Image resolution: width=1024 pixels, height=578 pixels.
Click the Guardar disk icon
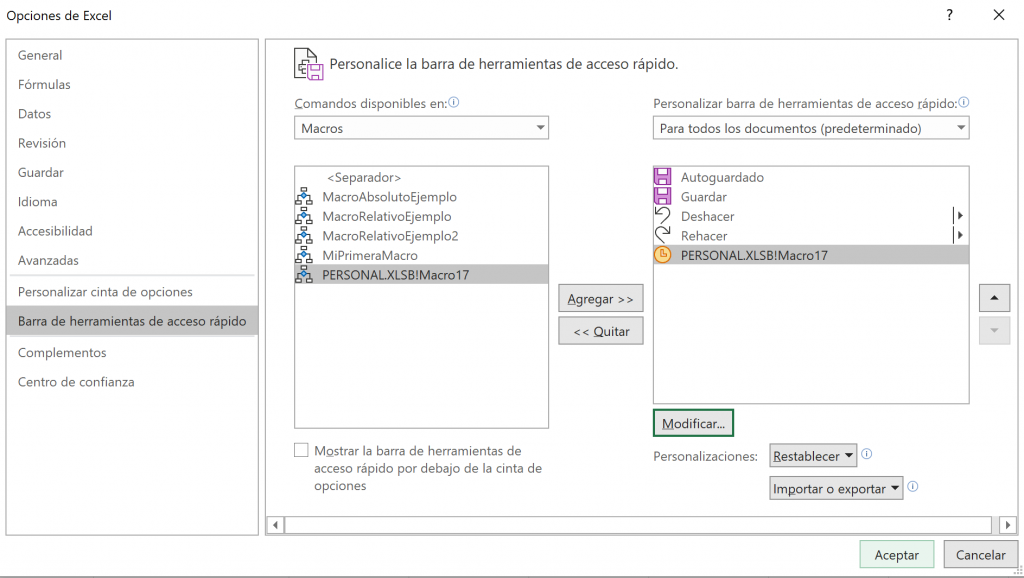[663, 197]
